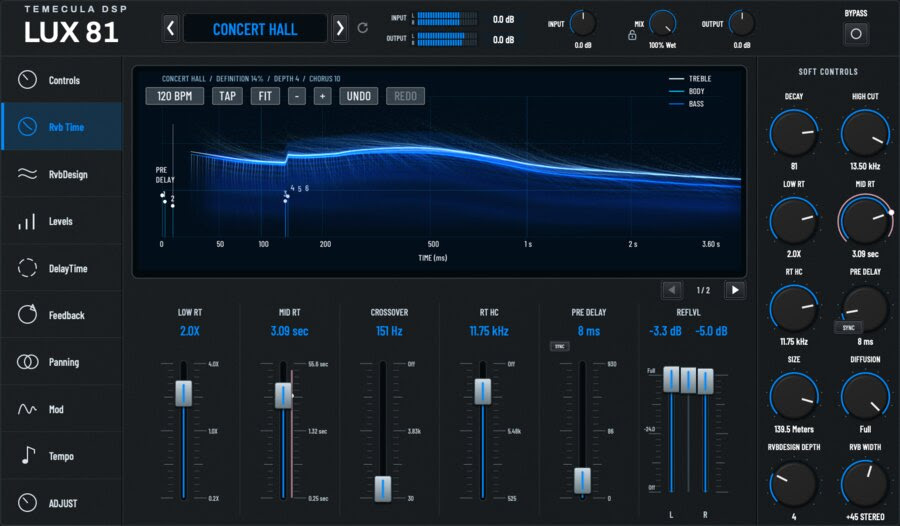Click the 11.75 kHz RT HC value

click(x=489, y=331)
